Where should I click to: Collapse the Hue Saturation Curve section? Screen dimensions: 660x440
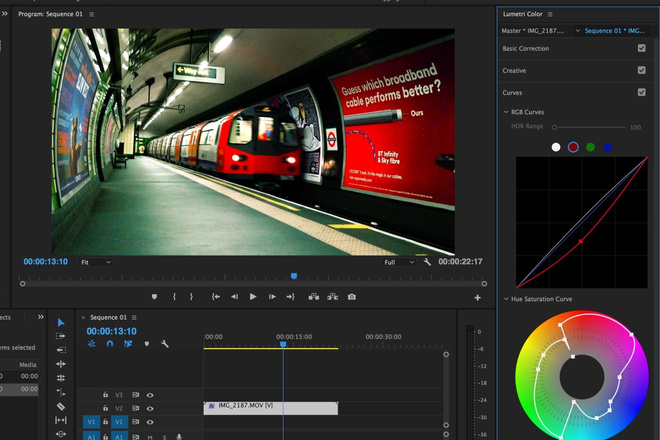pyautogui.click(x=506, y=299)
